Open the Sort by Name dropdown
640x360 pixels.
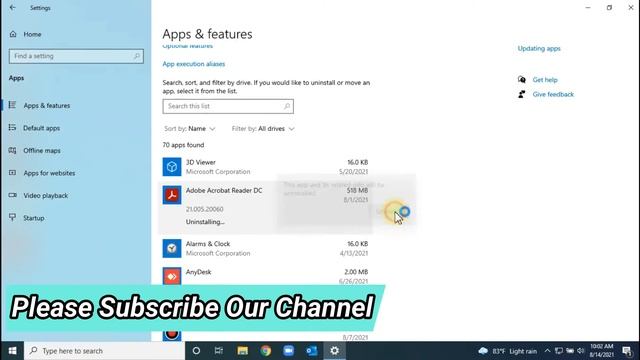click(190, 129)
